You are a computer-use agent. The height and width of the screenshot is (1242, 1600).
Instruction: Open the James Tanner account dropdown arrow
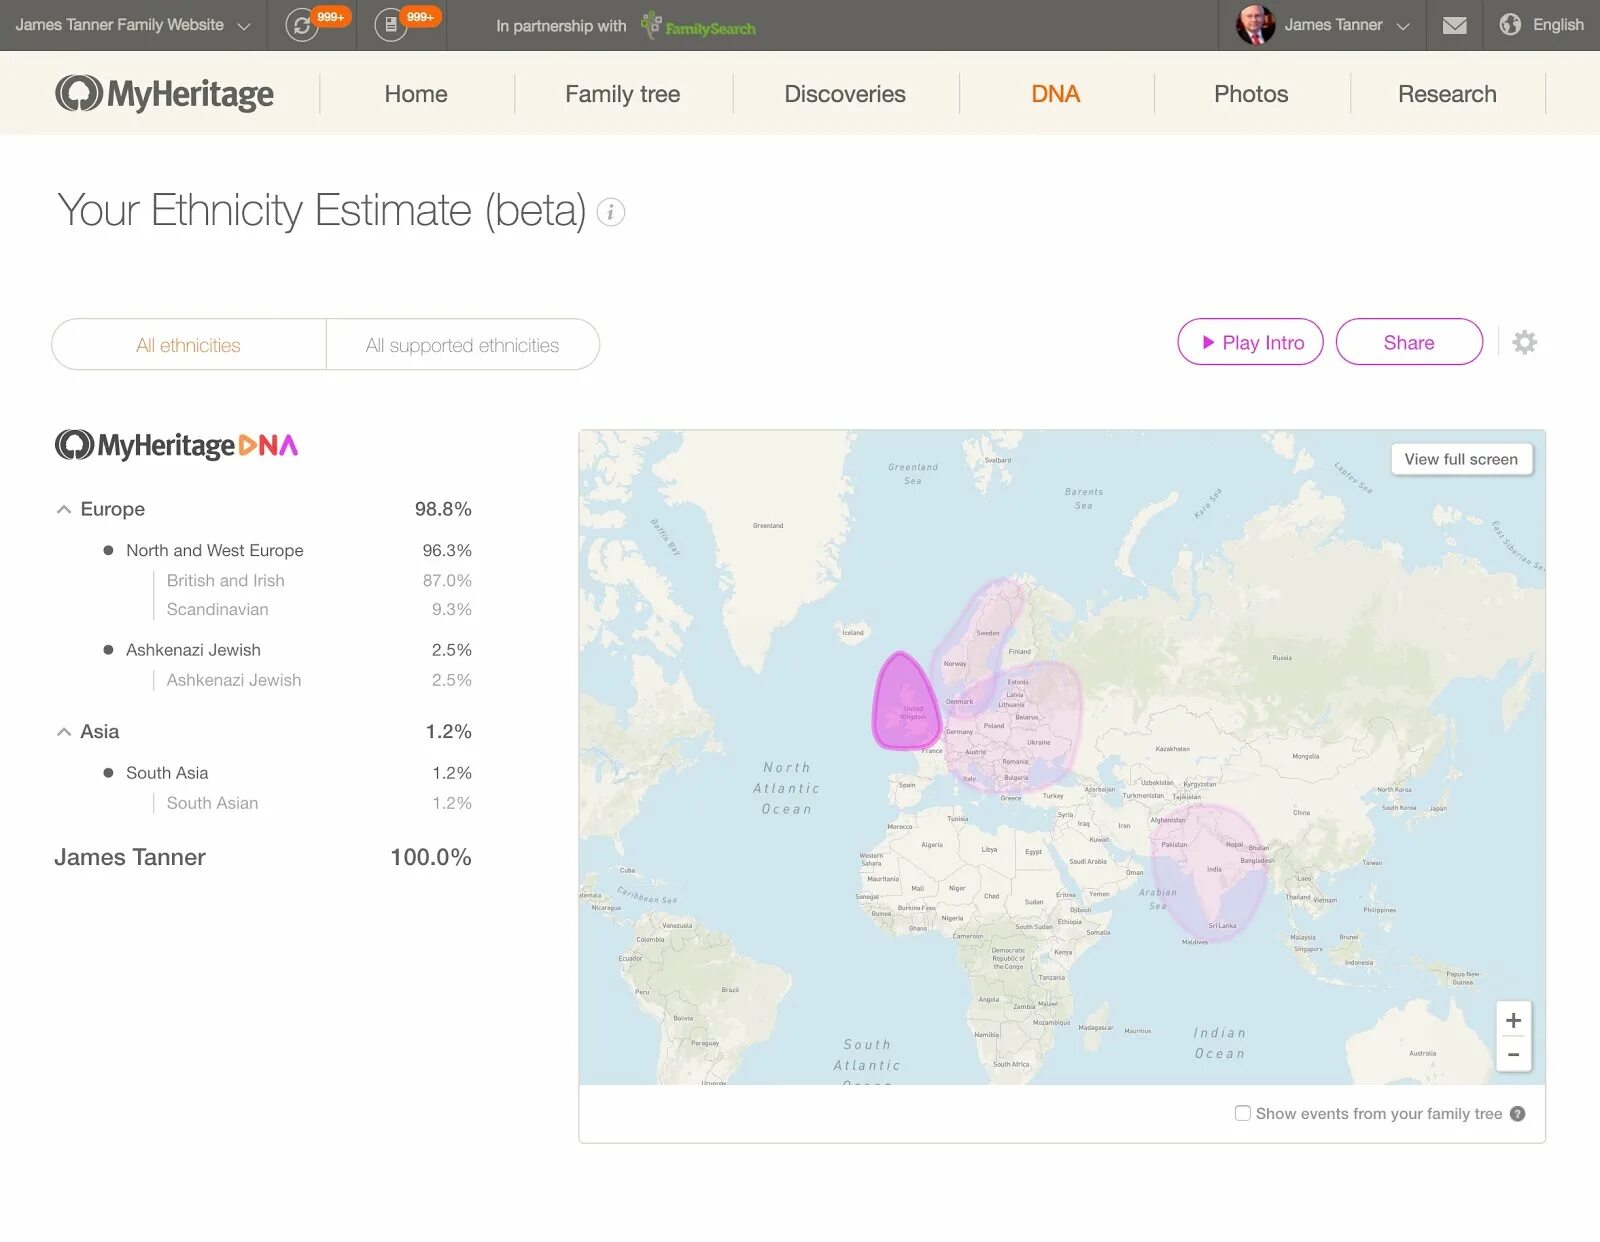1403,26
